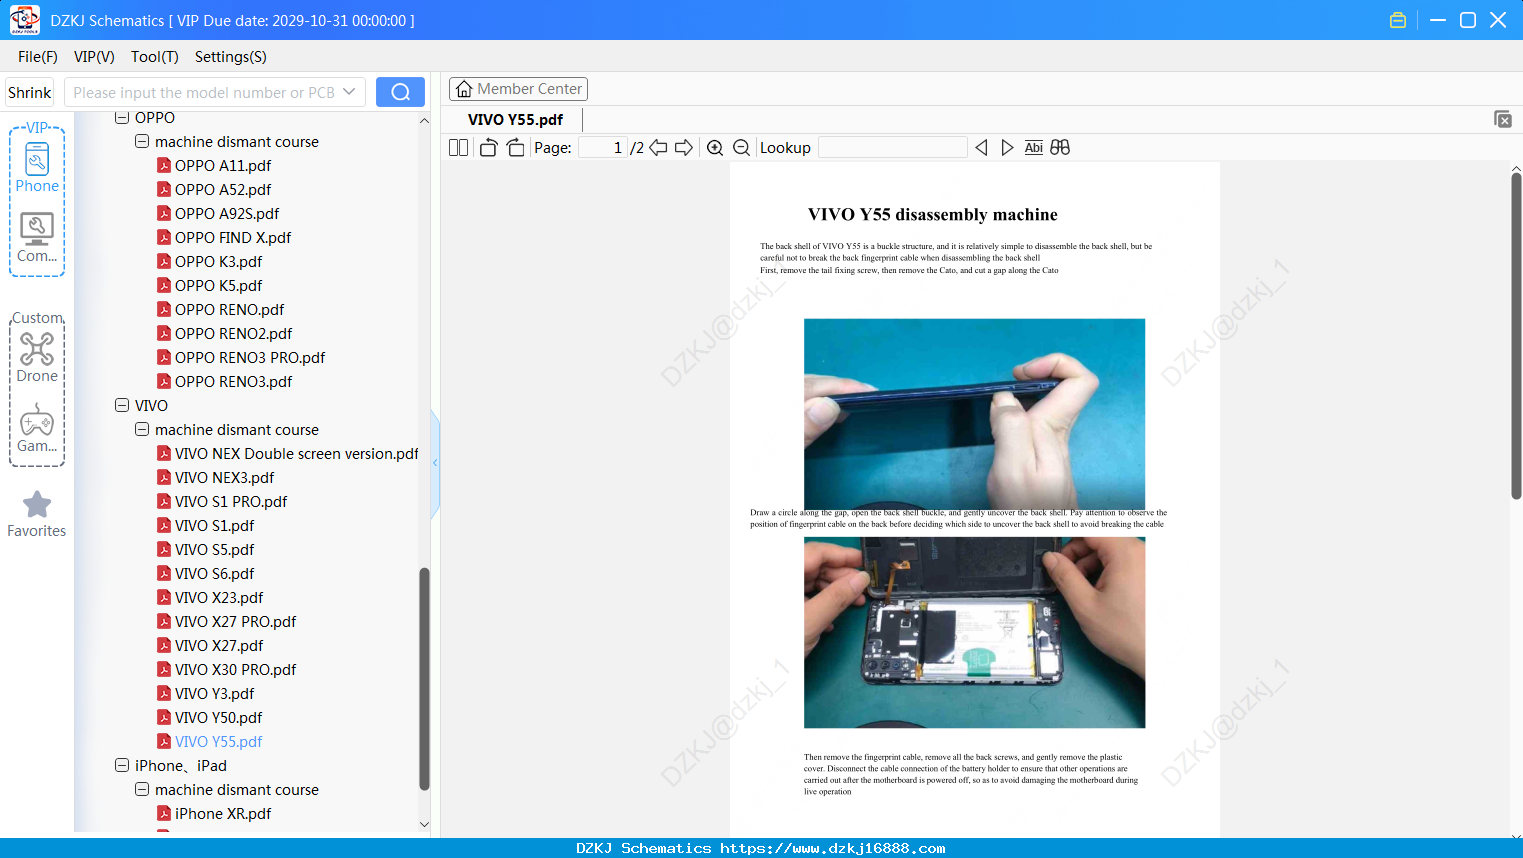Viewport: 1523px width, 858px height.
Task: Open OPPO FIND X.pdf
Action: 233,237
